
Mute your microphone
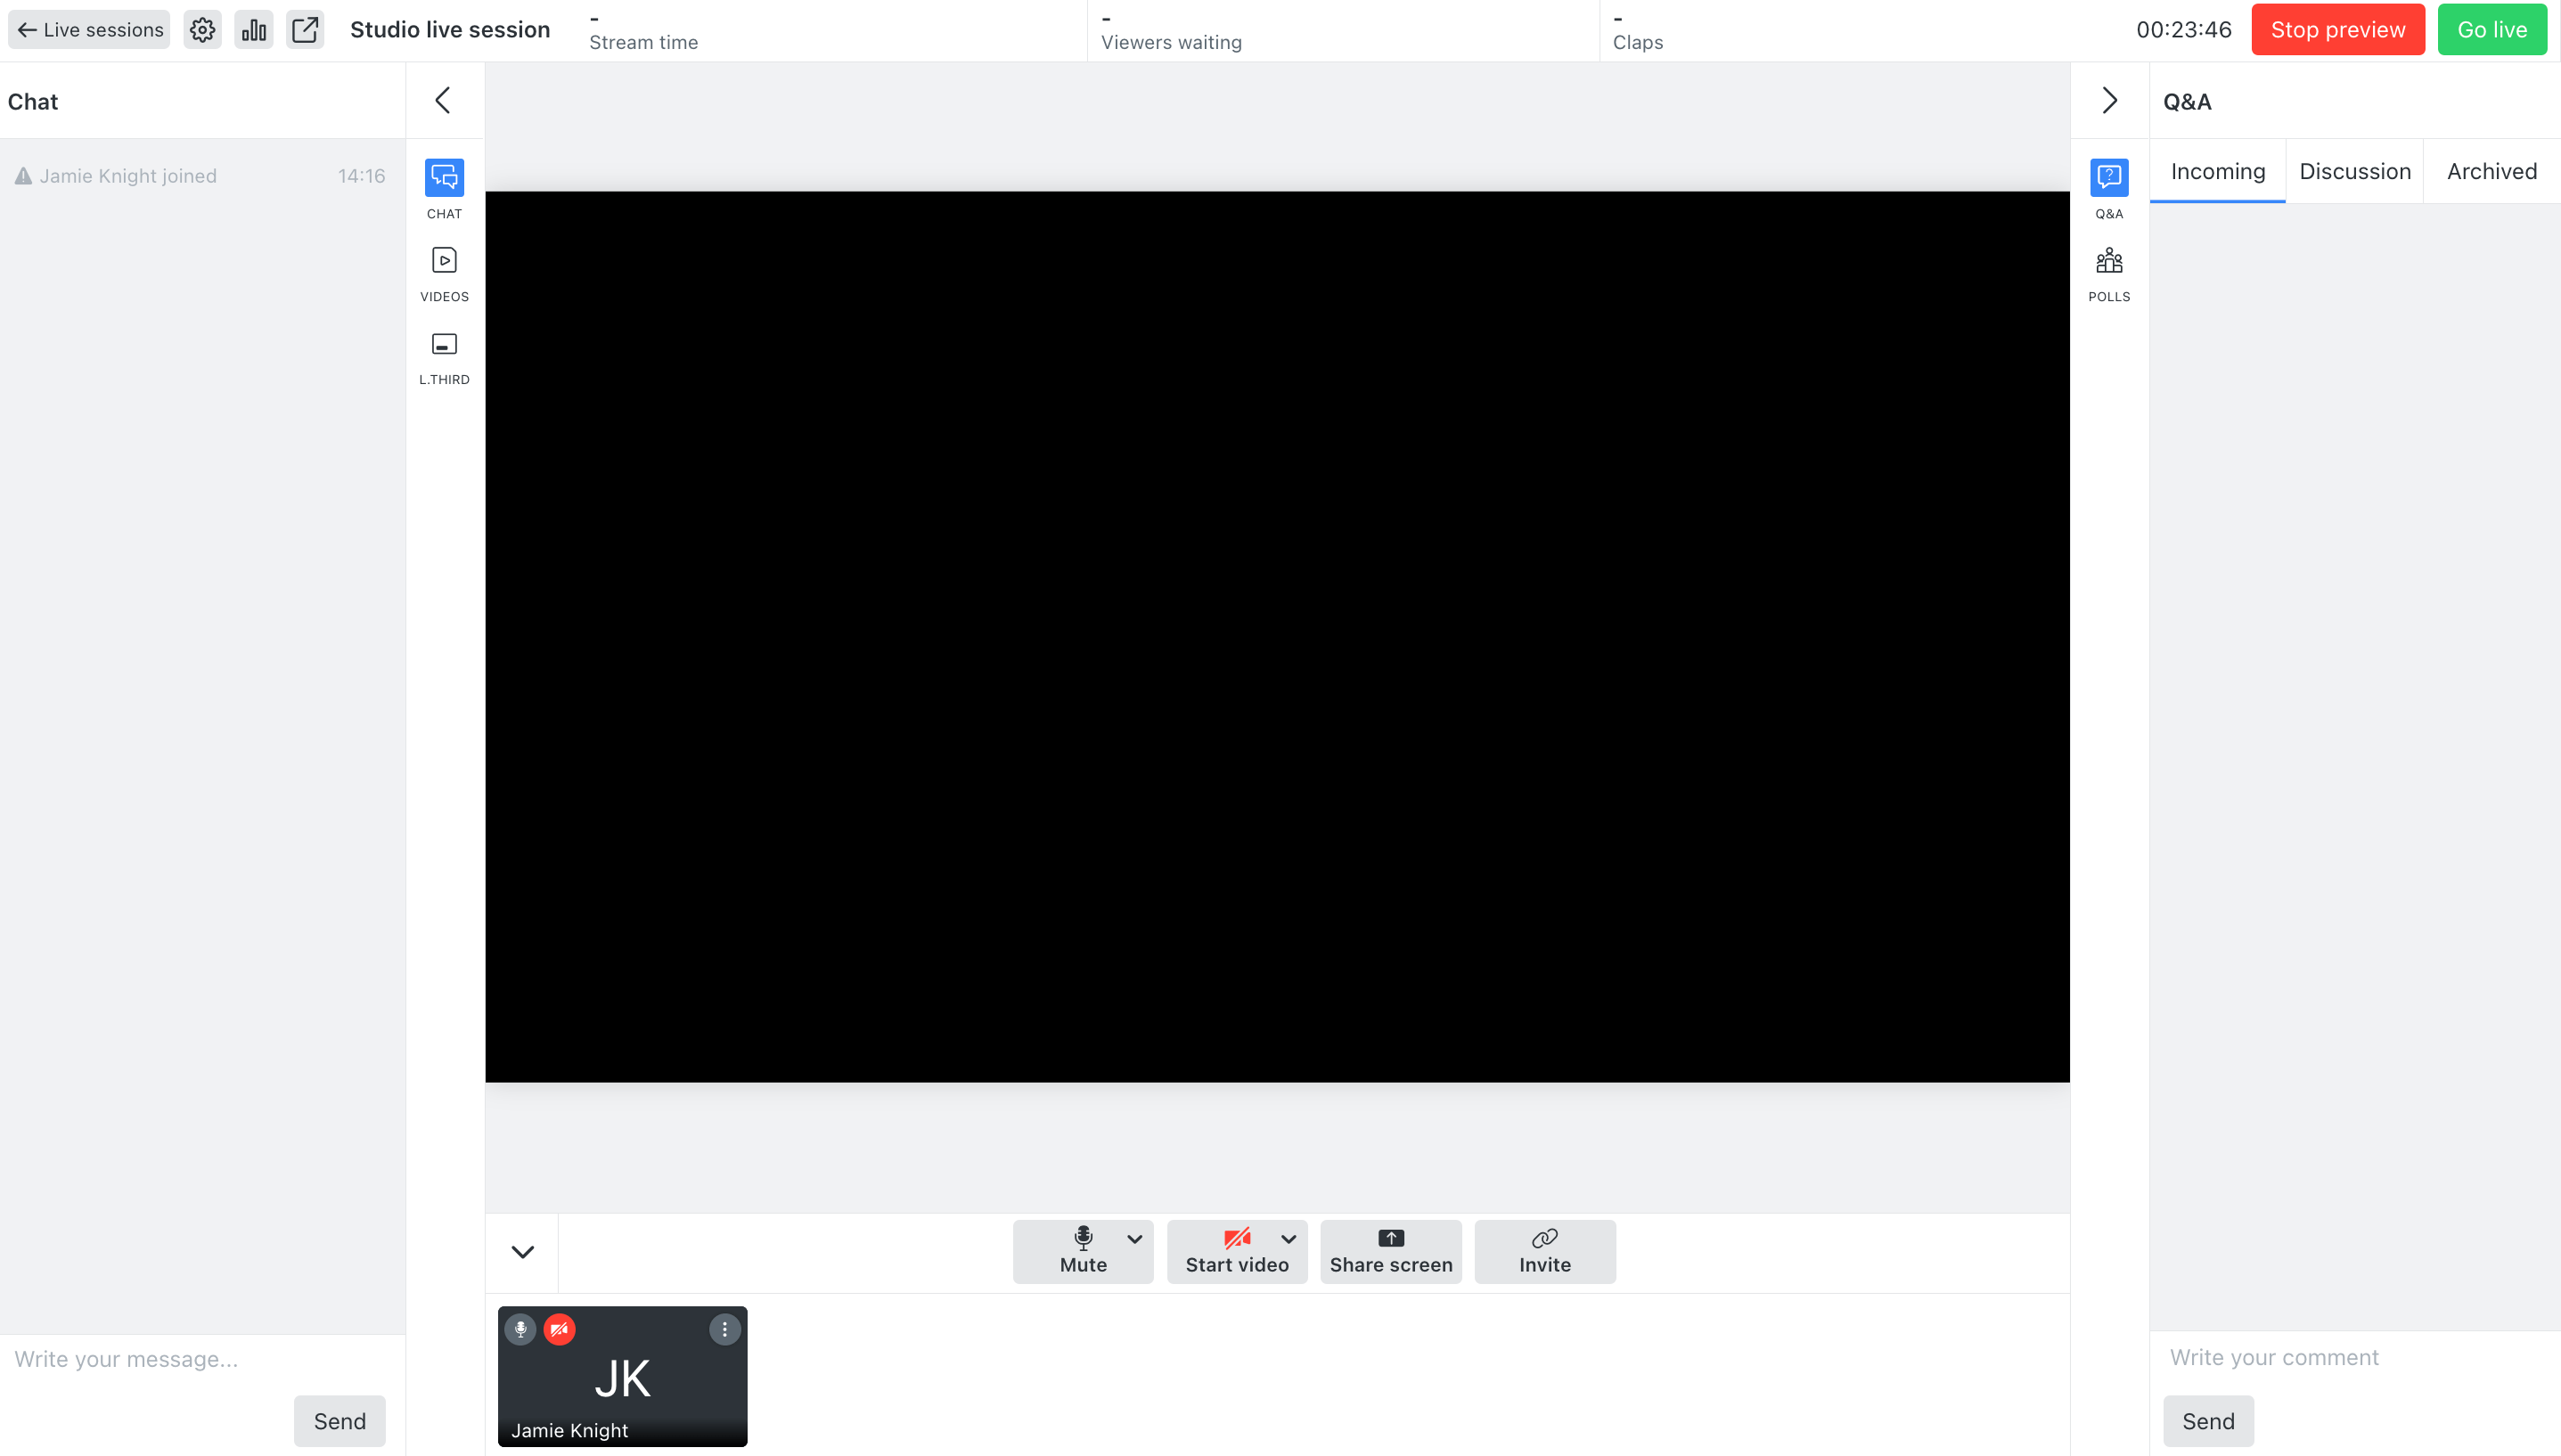pyautogui.click(x=1082, y=1251)
